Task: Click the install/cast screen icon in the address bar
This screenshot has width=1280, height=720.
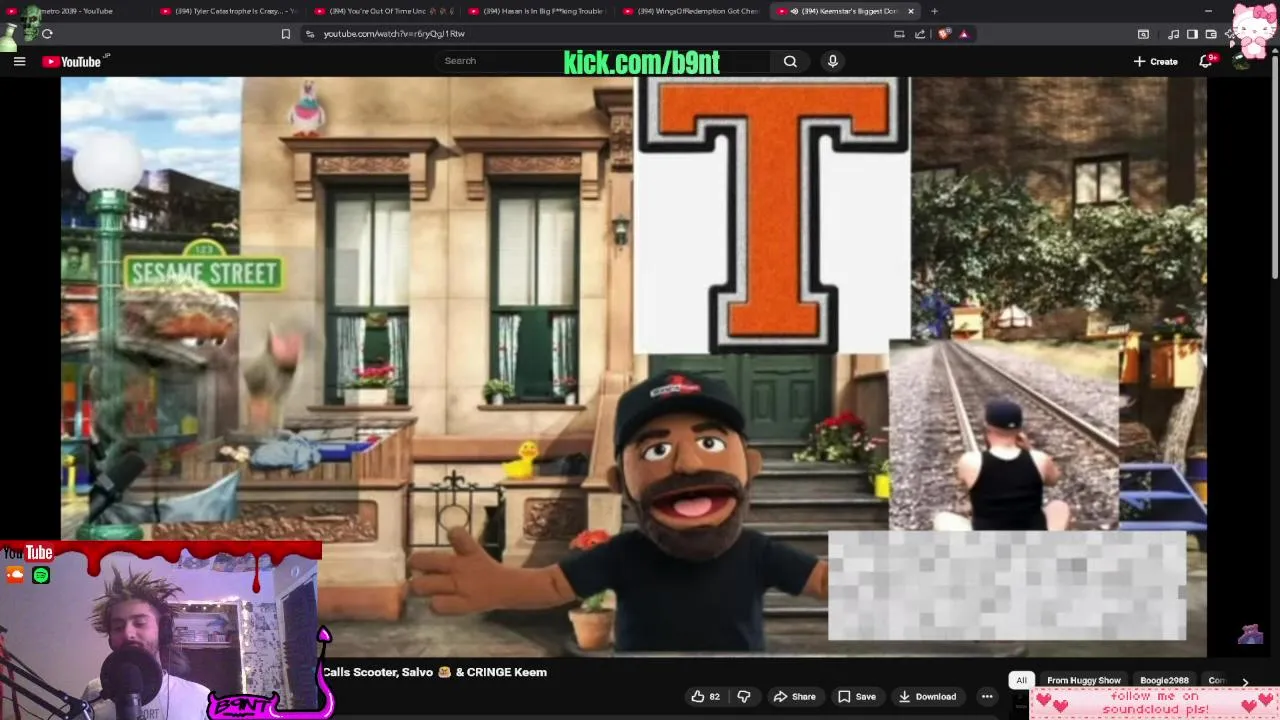Action: (x=899, y=34)
